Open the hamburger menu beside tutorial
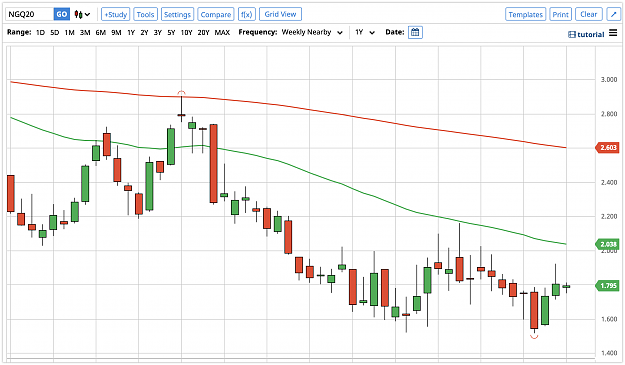 coord(613,33)
